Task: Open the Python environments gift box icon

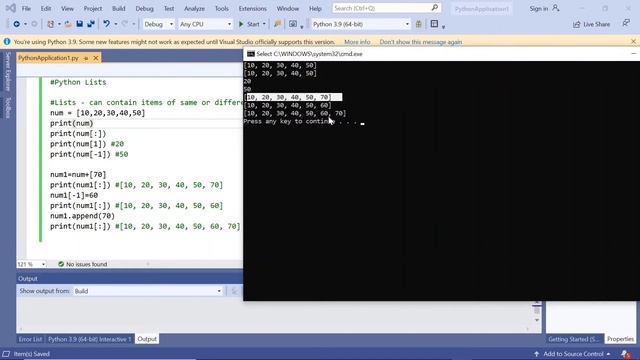Action: tap(418, 24)
